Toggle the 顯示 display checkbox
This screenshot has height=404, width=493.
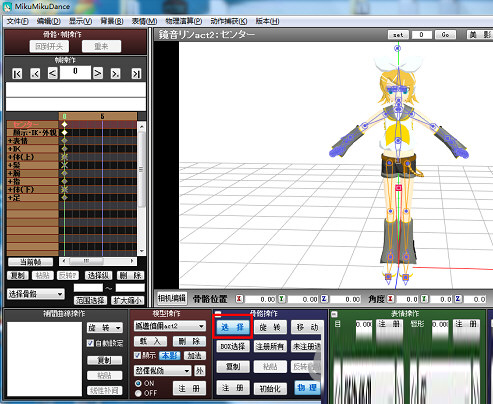coord(137,355)
